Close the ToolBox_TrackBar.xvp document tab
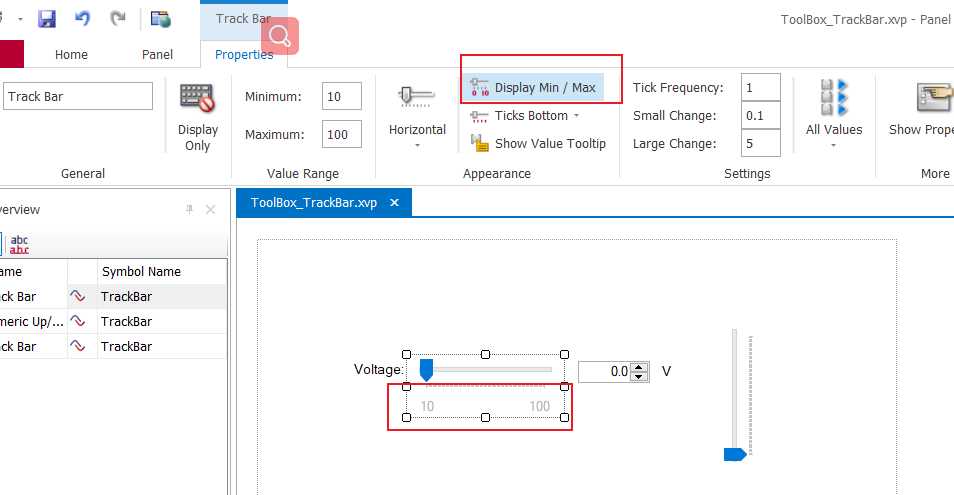The height and width of the screenshot is (495, 954). pyautogui.click(x=395, y=203)
